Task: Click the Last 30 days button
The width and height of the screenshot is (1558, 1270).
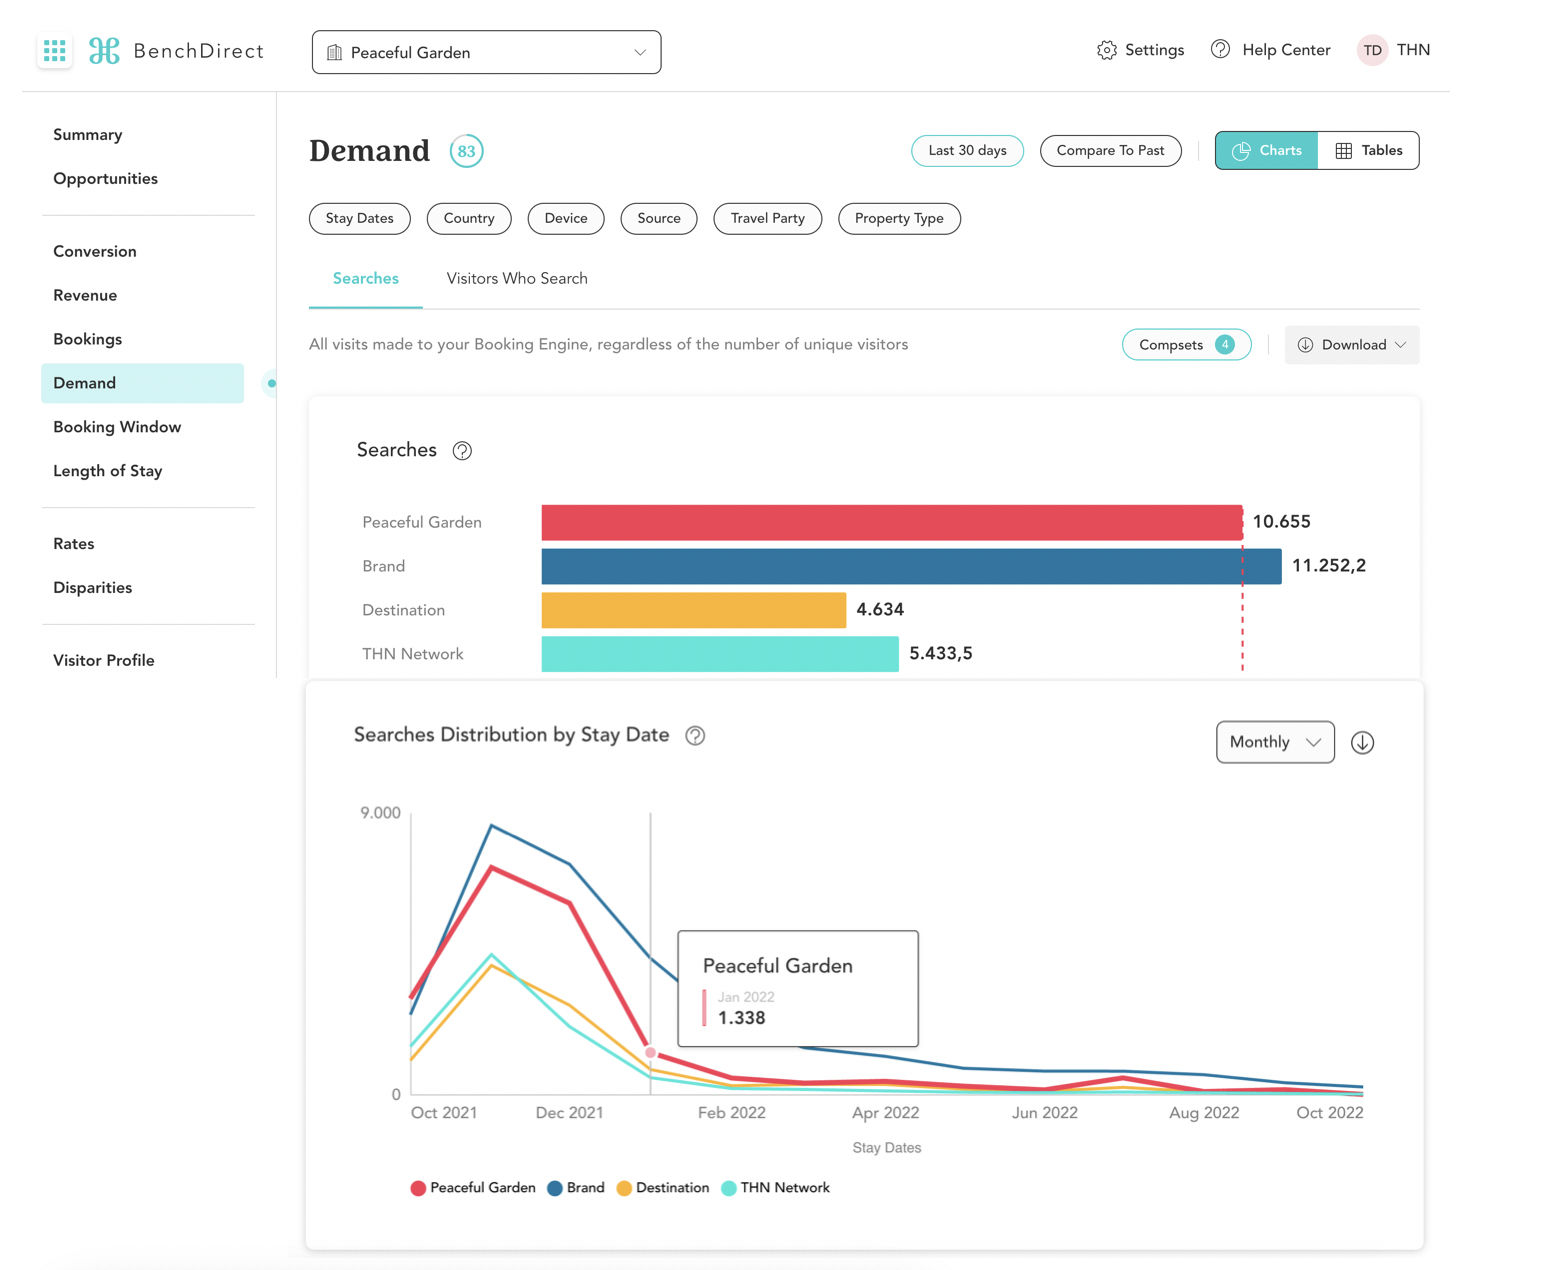Action: [x=967, y=151]
